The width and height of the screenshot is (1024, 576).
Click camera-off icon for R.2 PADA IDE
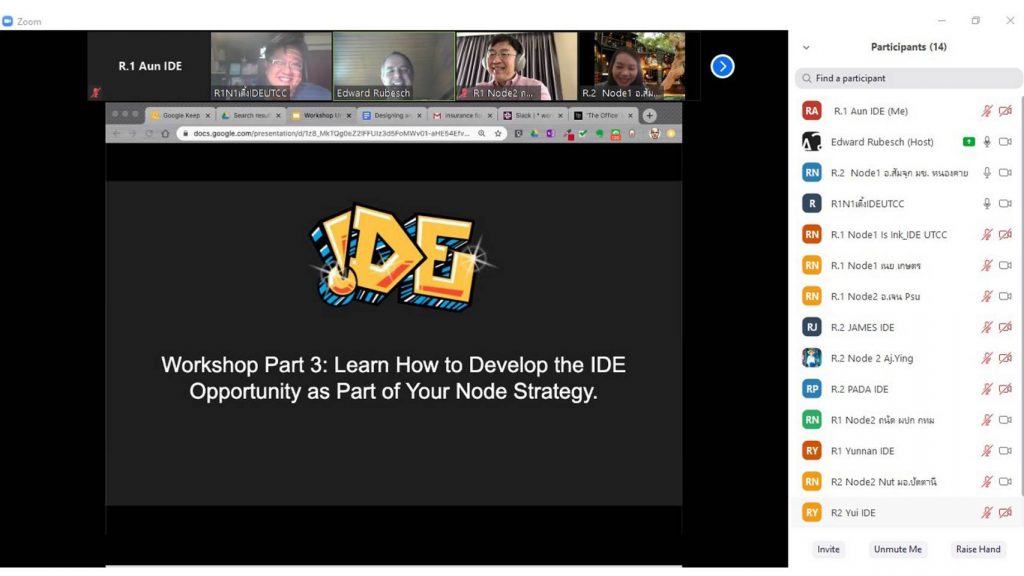pyautogui.click(x=1005, y=389)
